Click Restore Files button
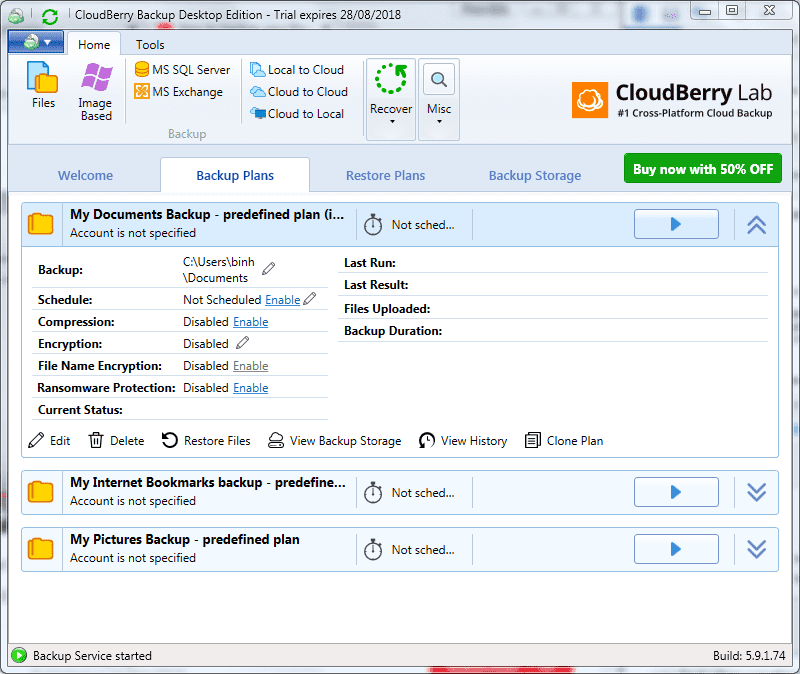 [x=206, y=441]
